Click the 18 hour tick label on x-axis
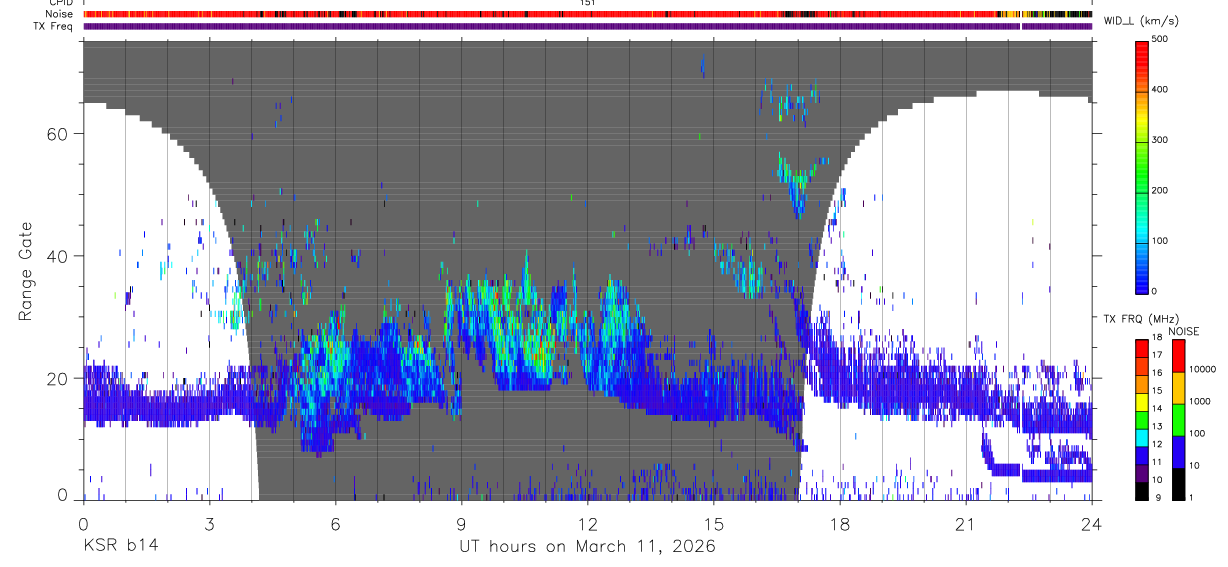The image size is (1228, 567). coord(840,524)
